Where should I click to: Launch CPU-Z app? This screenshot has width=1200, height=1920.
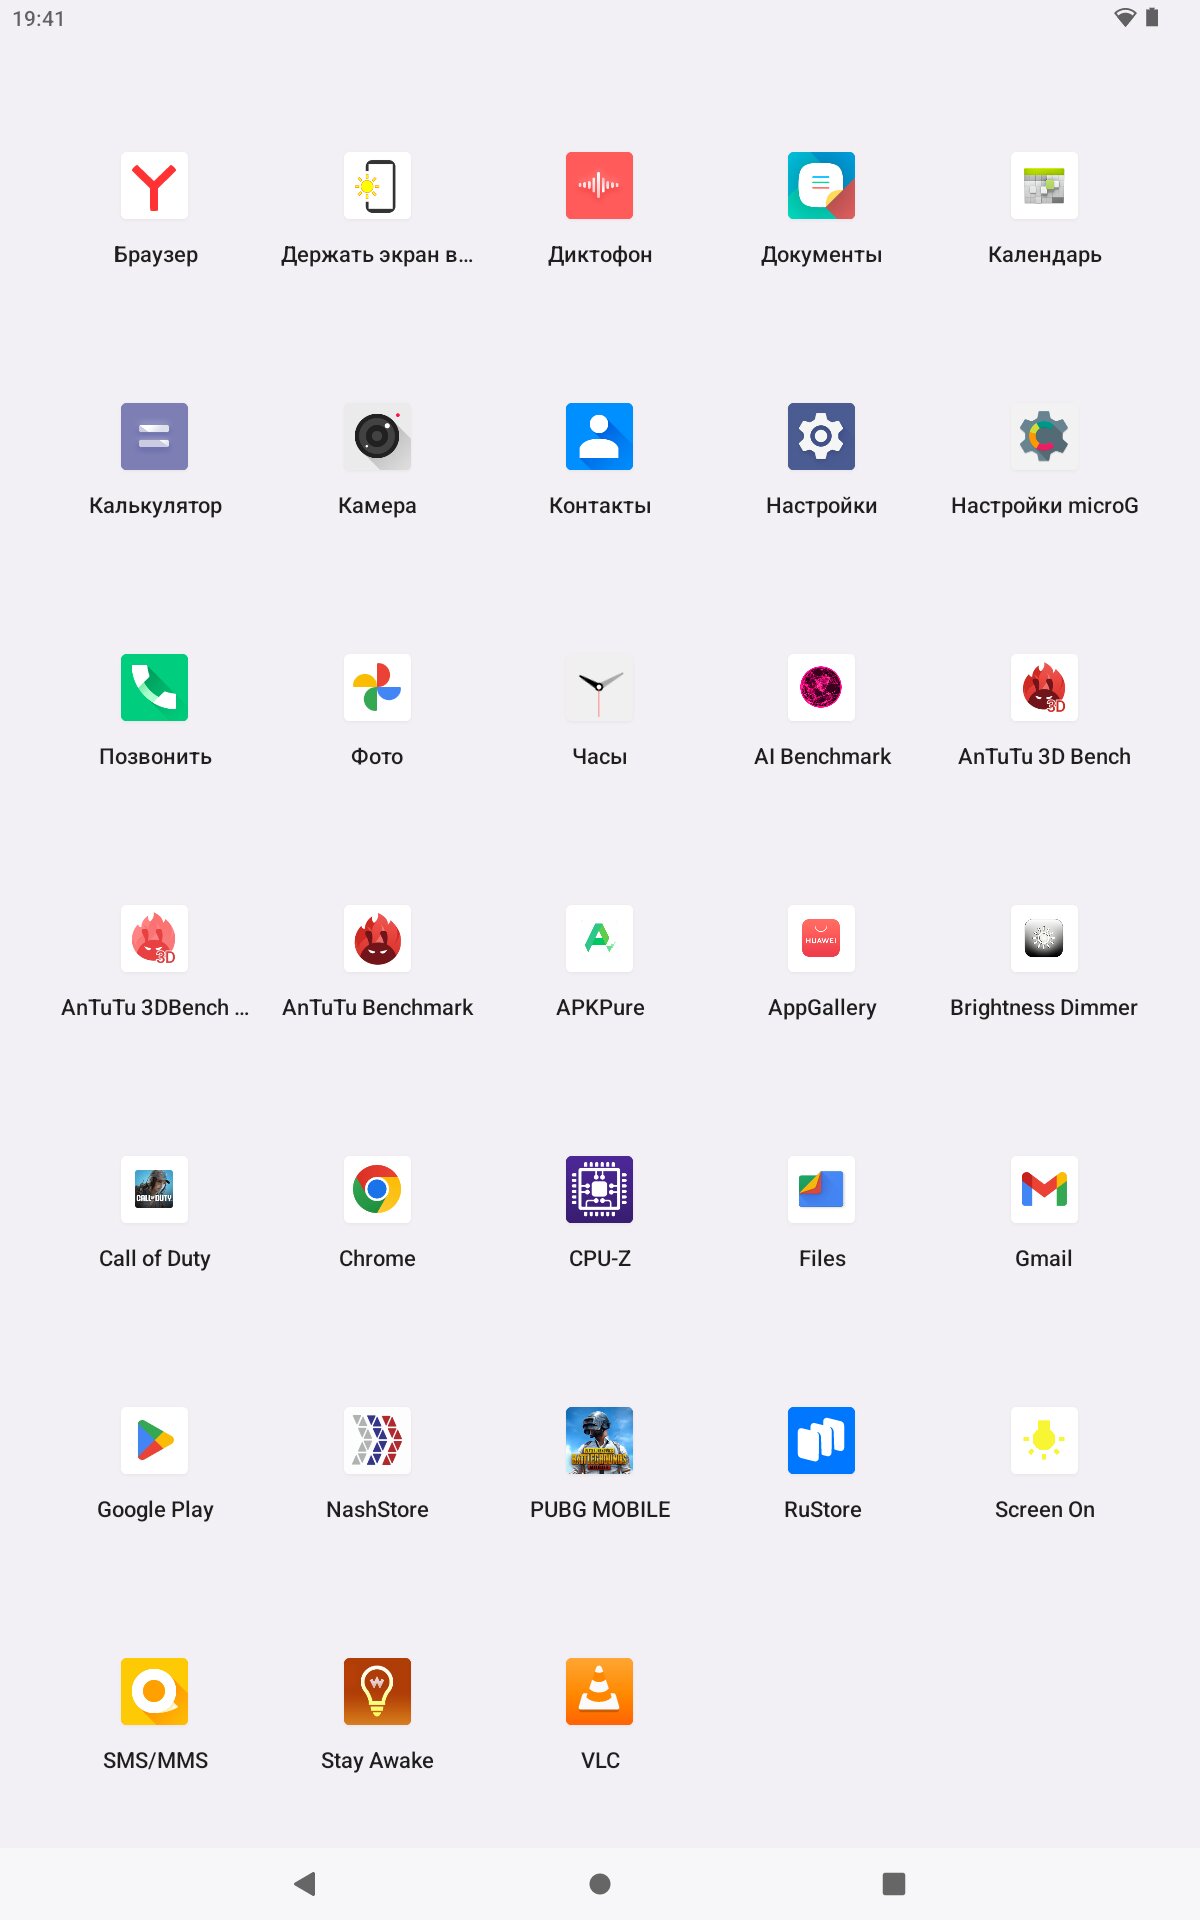point(599,1190)
